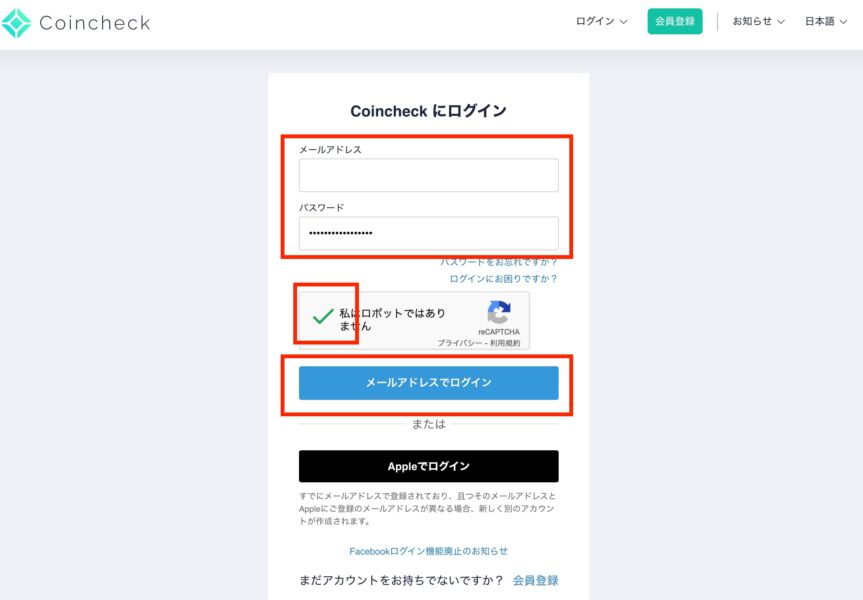
Task: Open the お知らせ dropdown menu
Action: point(758,21)
